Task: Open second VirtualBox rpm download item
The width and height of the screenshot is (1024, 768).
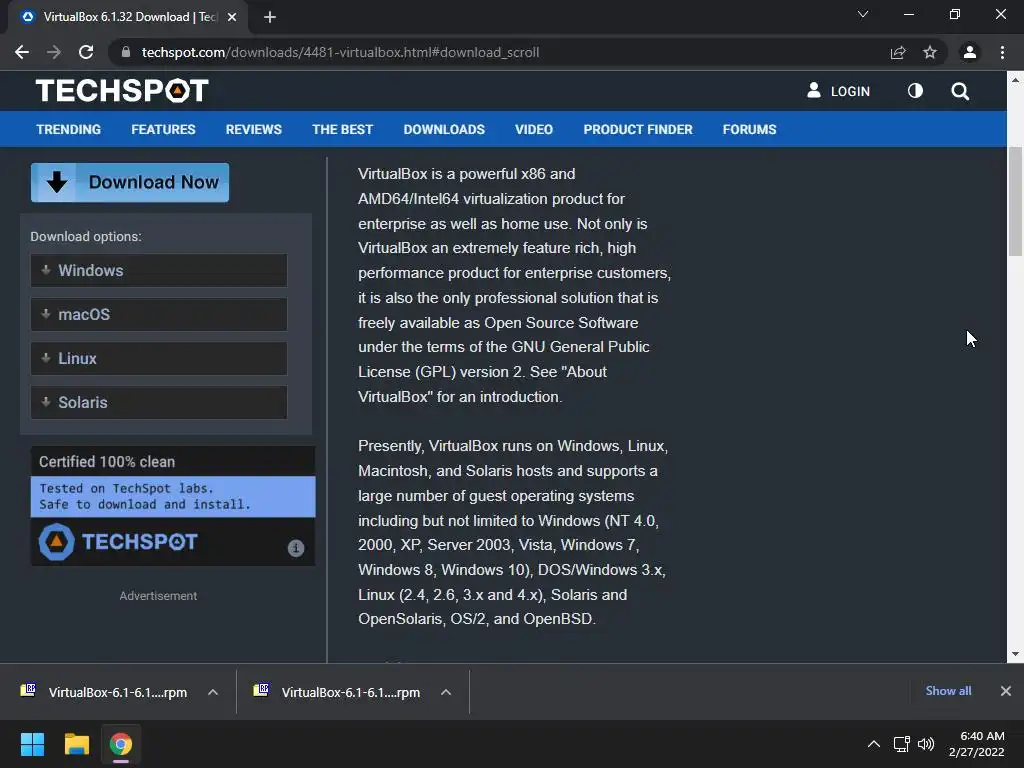Action: (x=338, y=692)
